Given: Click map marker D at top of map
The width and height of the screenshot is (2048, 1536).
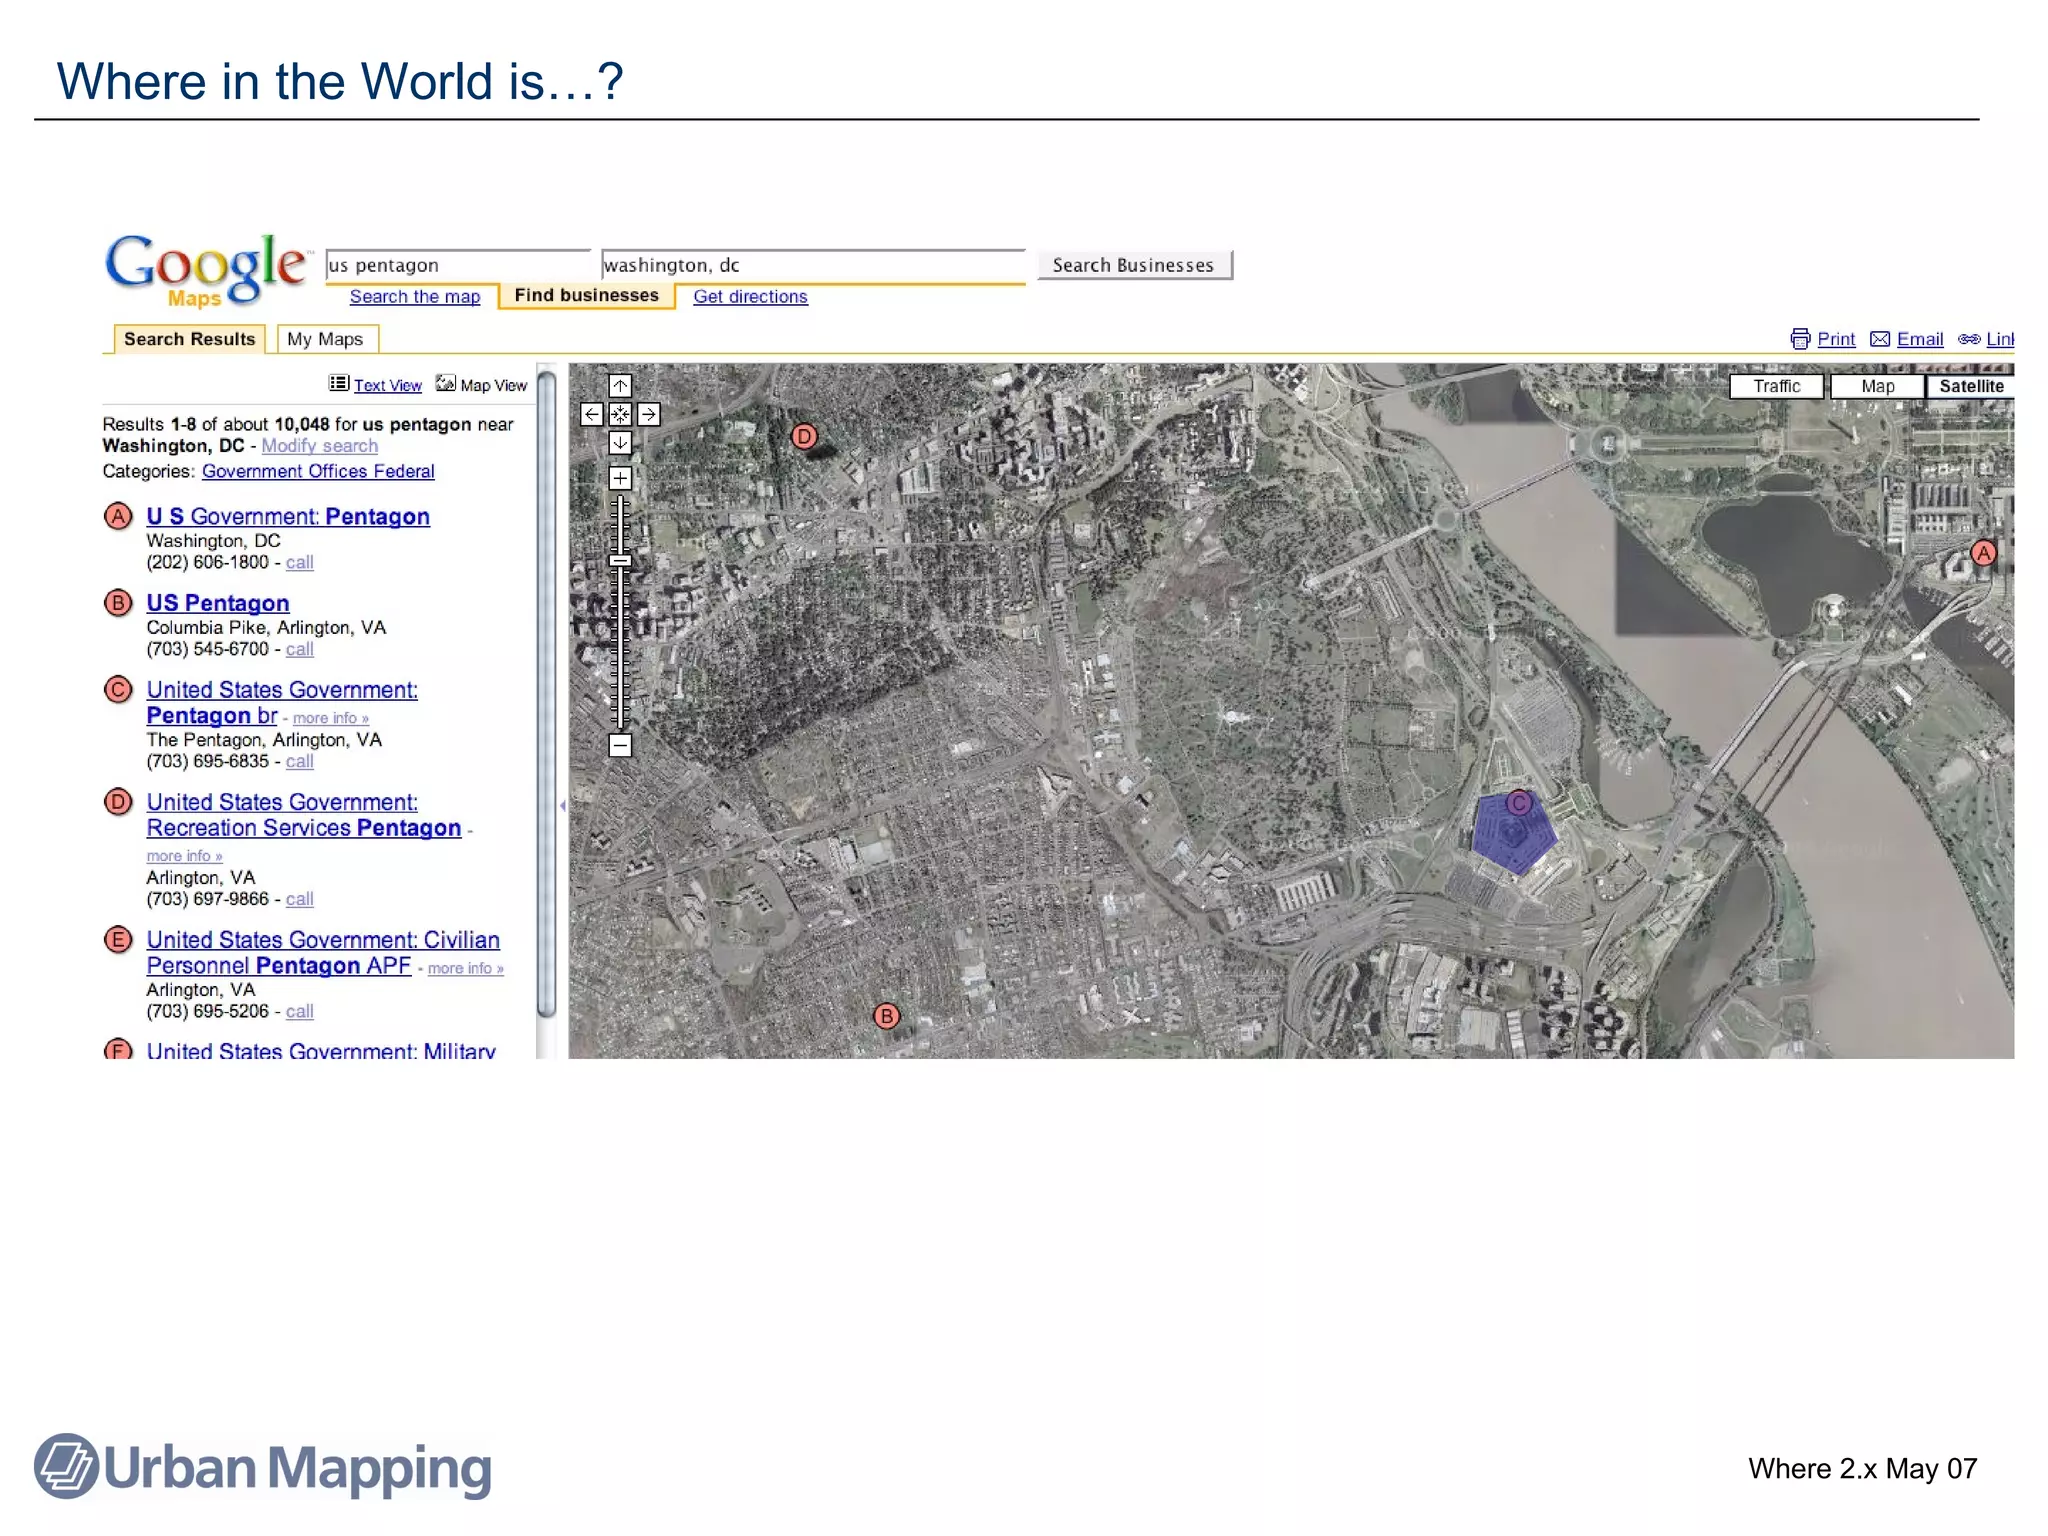Looking at the screenshot, I should tap(804, 437).
